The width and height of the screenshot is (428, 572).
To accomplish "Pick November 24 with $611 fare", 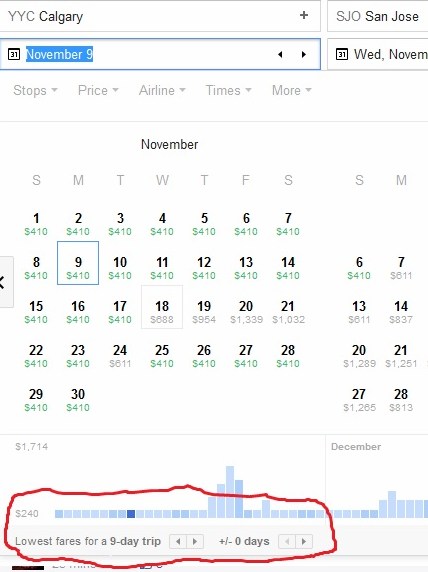I will 120,355.
